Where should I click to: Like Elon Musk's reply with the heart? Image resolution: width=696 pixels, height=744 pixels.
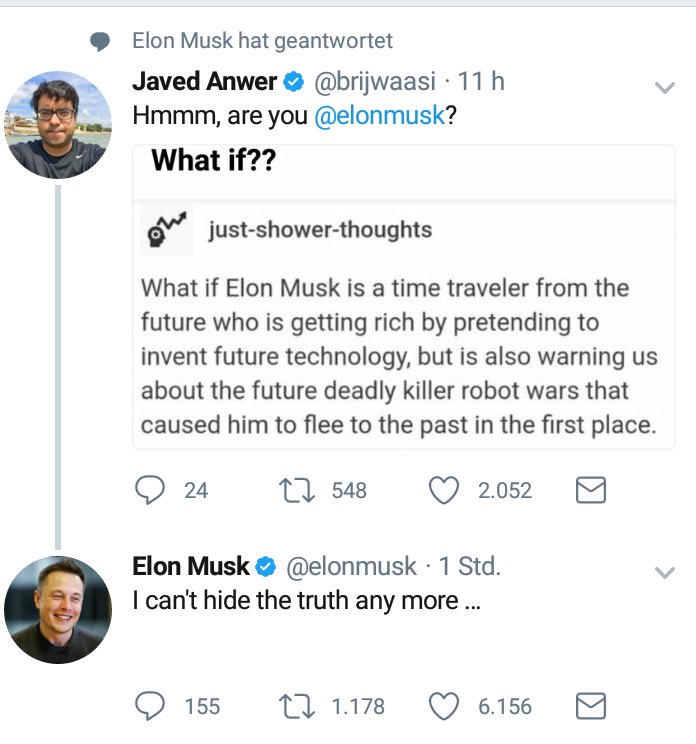[443, 706]
